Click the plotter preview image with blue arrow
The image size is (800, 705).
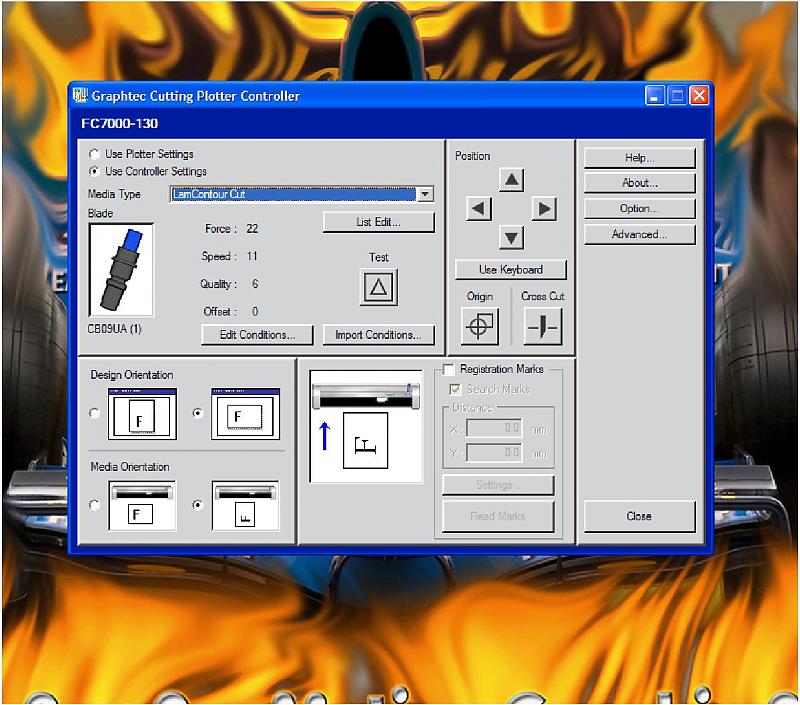click(366, 426)
